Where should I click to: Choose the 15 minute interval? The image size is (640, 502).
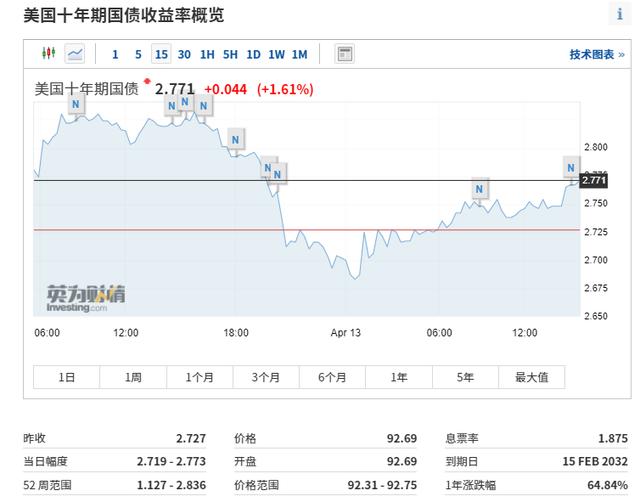(161, 54)
